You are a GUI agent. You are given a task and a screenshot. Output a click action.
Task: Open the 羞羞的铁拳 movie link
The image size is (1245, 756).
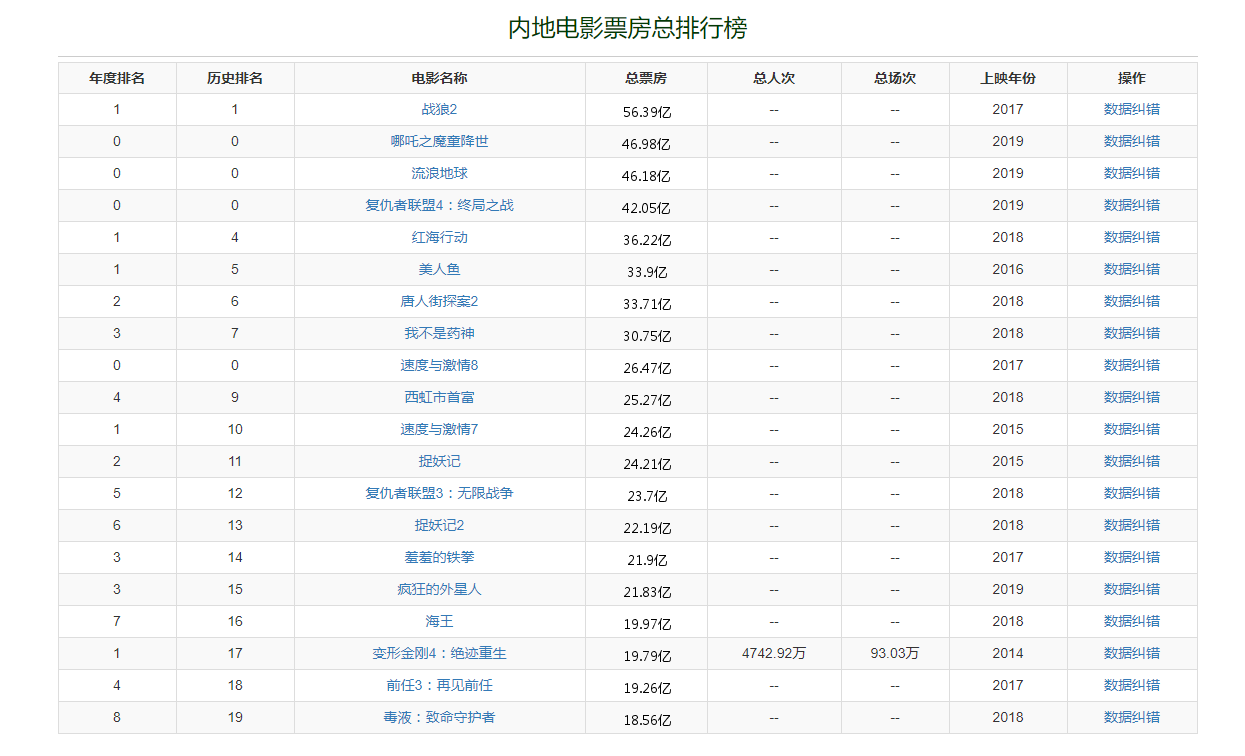tap(439, 558)
